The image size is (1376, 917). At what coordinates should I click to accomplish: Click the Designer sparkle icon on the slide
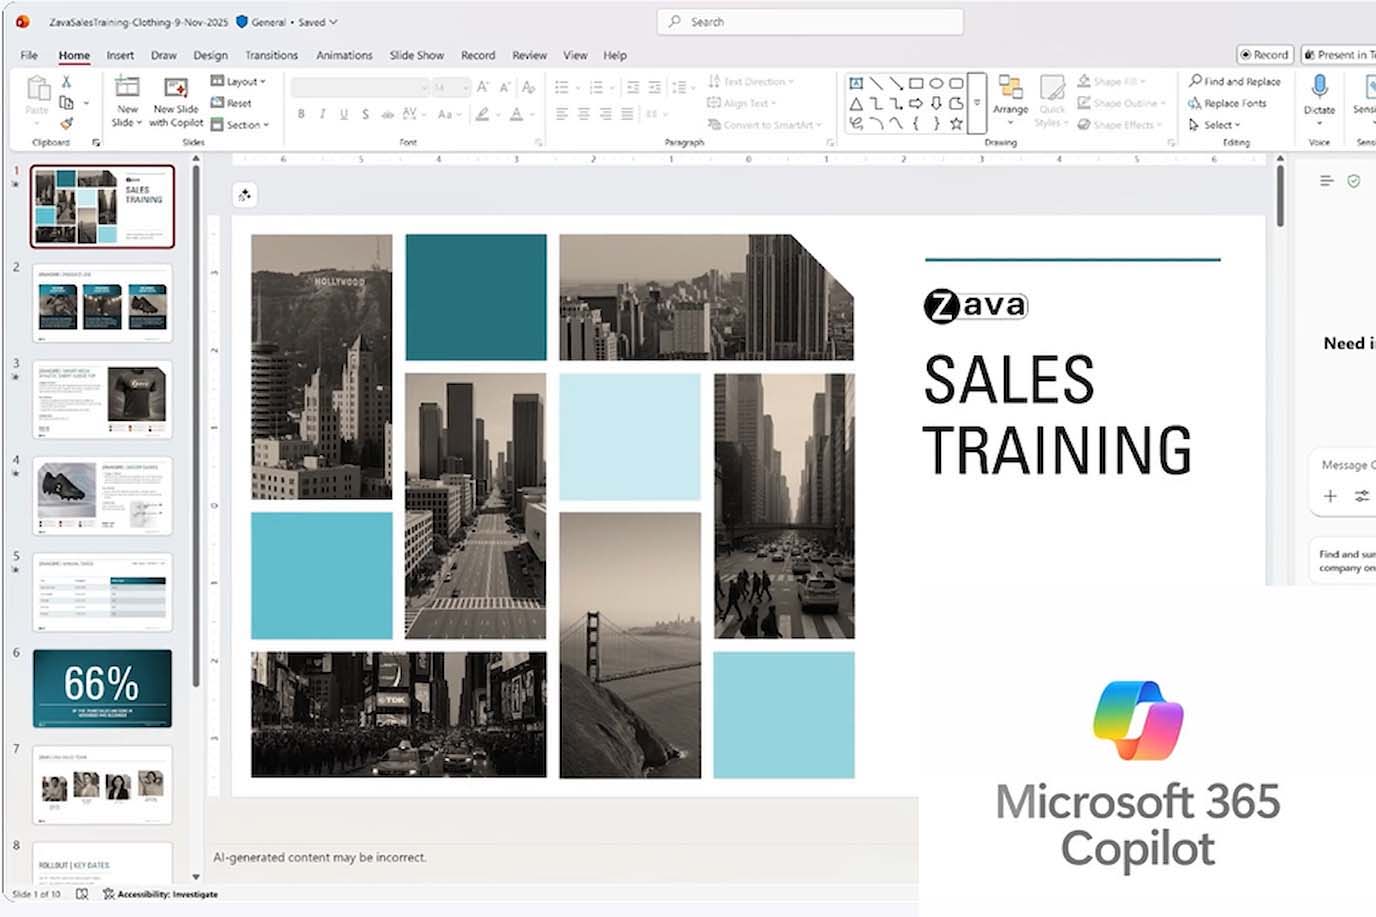coord(245,195)
